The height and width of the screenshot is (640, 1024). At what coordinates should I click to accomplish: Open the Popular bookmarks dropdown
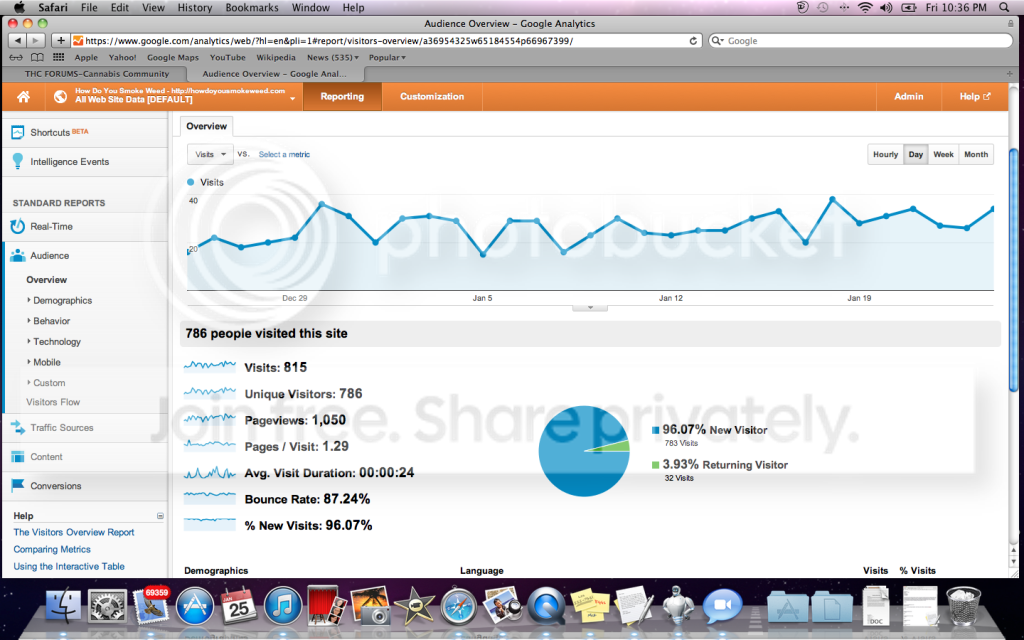coord(387,57)
